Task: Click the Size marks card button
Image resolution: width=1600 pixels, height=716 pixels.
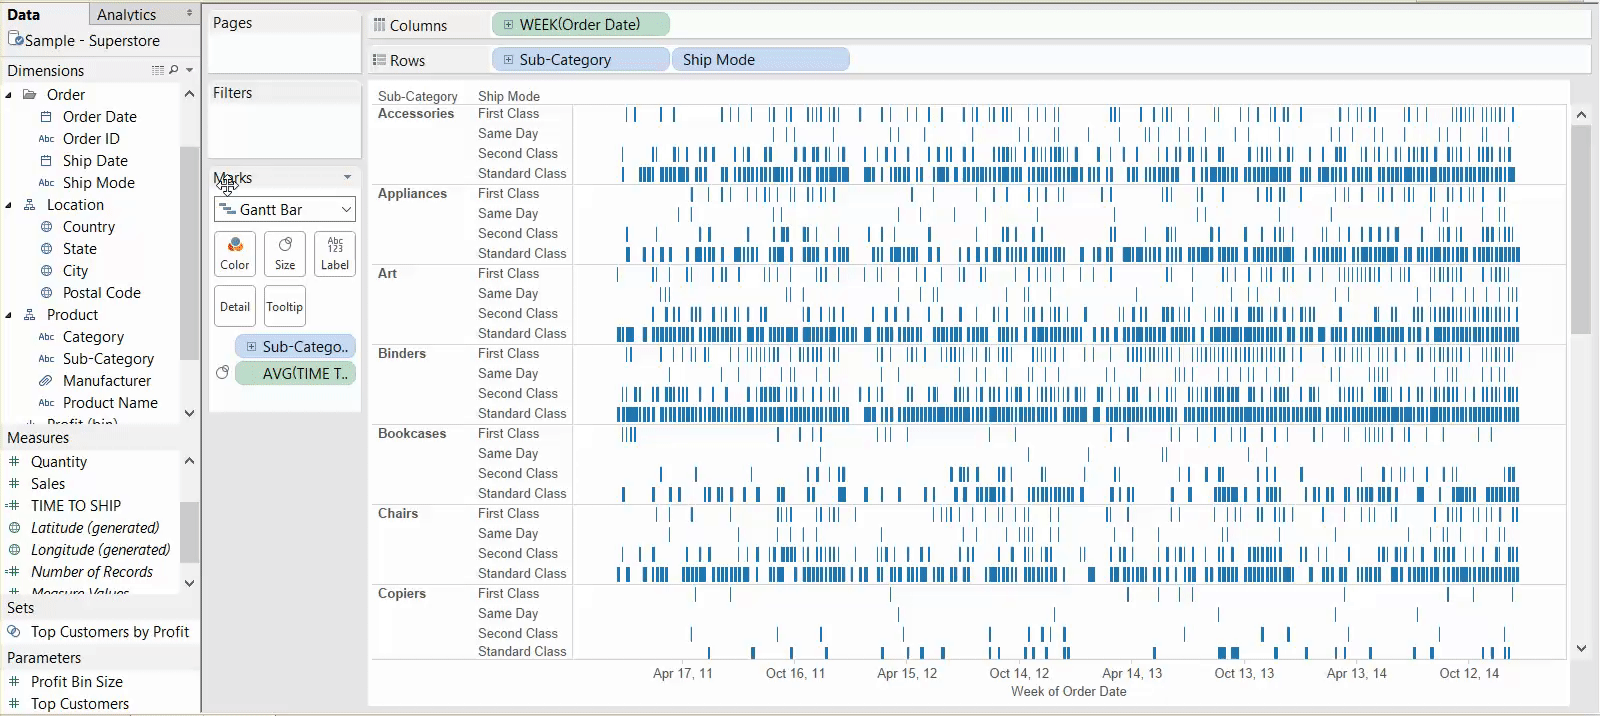Action: coord(285,253)
